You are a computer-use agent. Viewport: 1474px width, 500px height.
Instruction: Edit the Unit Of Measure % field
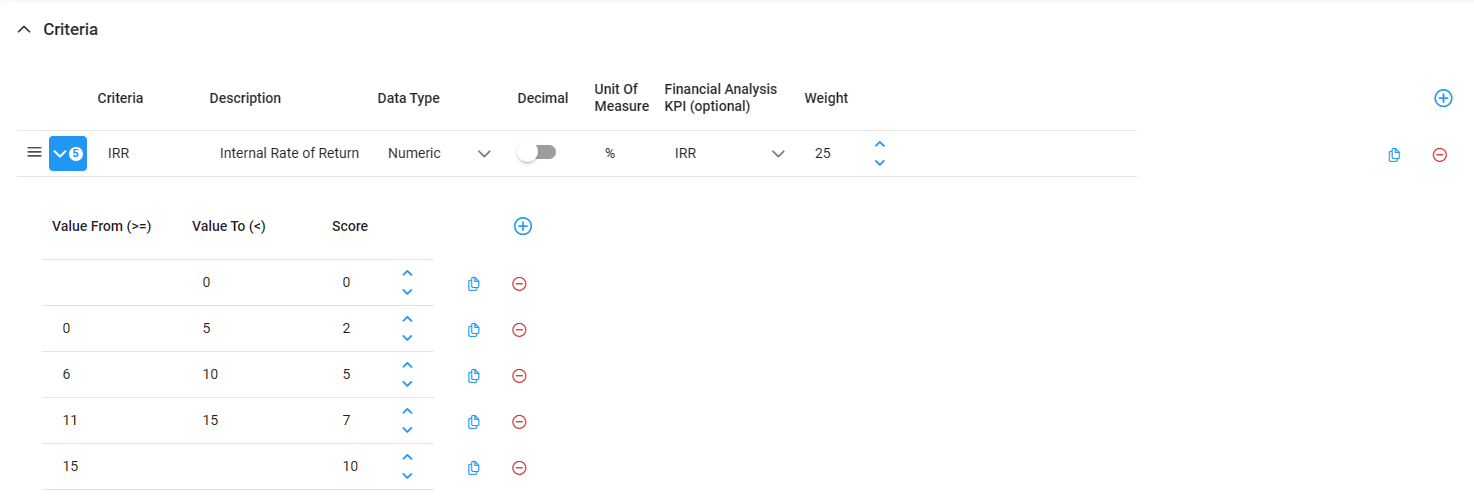click(610, 154)
